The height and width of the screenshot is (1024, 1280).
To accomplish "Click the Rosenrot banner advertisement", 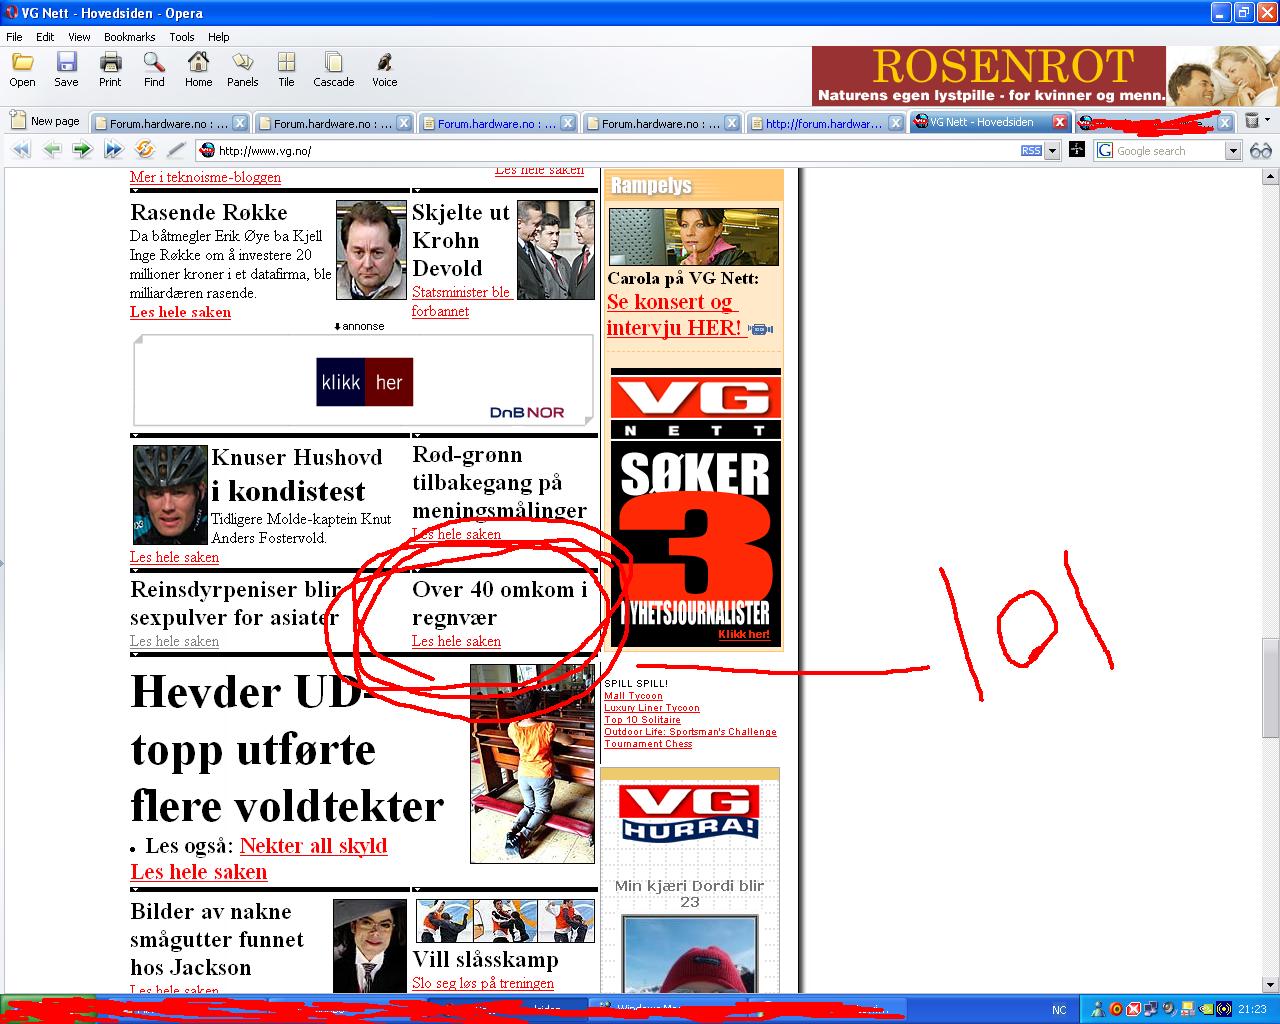I will coord(1045,76).
